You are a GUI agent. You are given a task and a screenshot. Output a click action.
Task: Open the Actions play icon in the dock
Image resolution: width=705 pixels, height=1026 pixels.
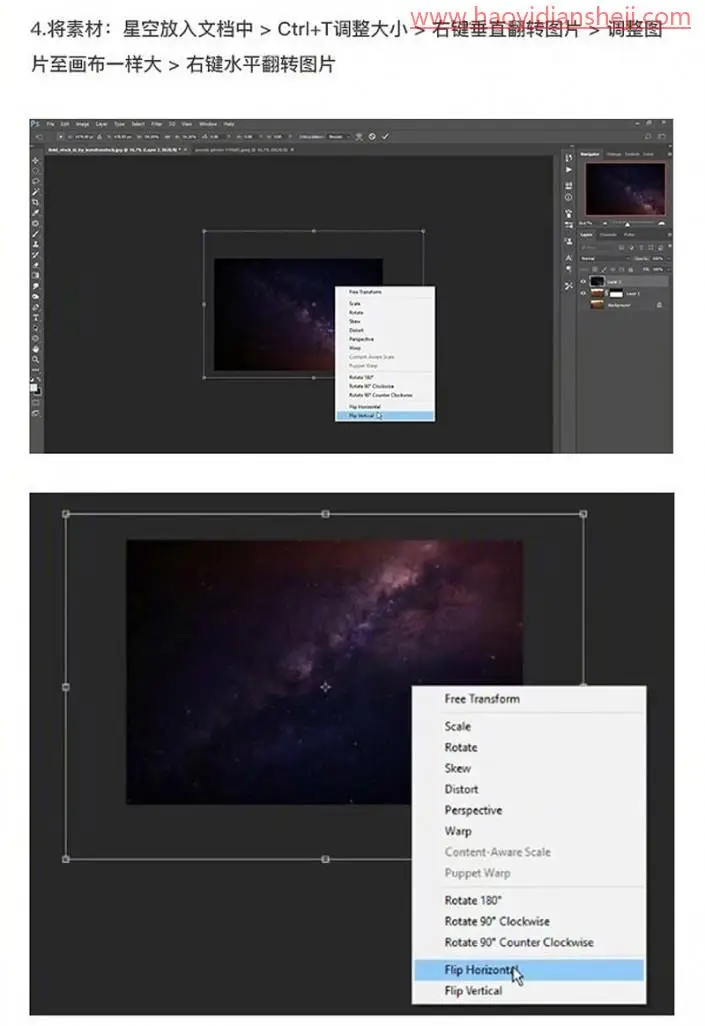pyautogui.click(x=569, y=169)
